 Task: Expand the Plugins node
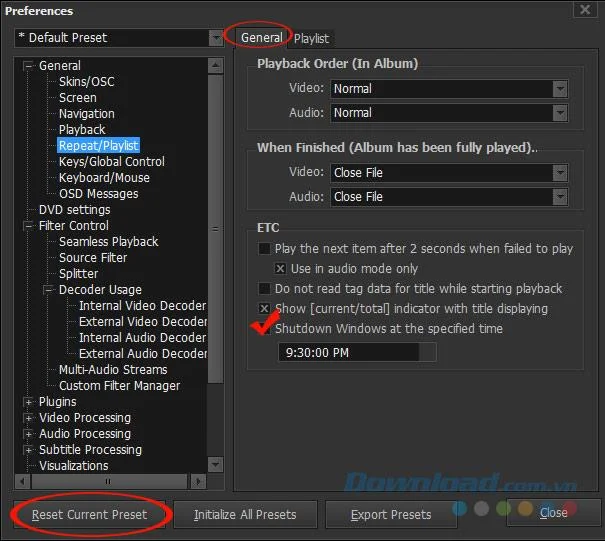point(28,402)
